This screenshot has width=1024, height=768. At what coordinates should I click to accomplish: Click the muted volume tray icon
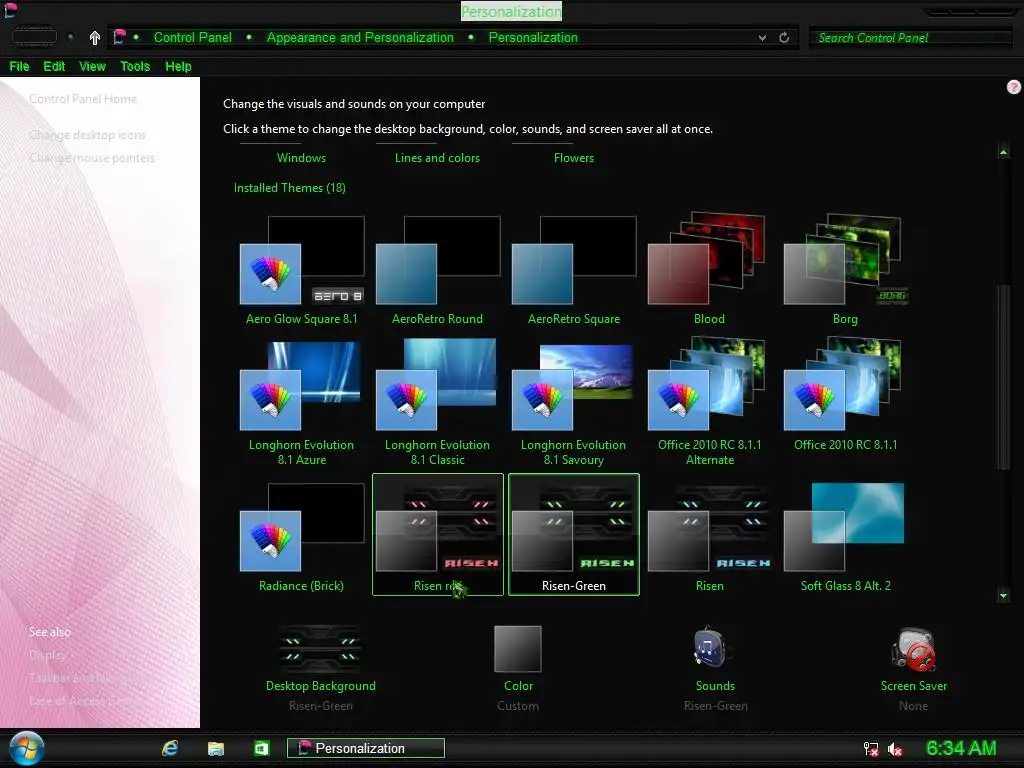[895, 749]
